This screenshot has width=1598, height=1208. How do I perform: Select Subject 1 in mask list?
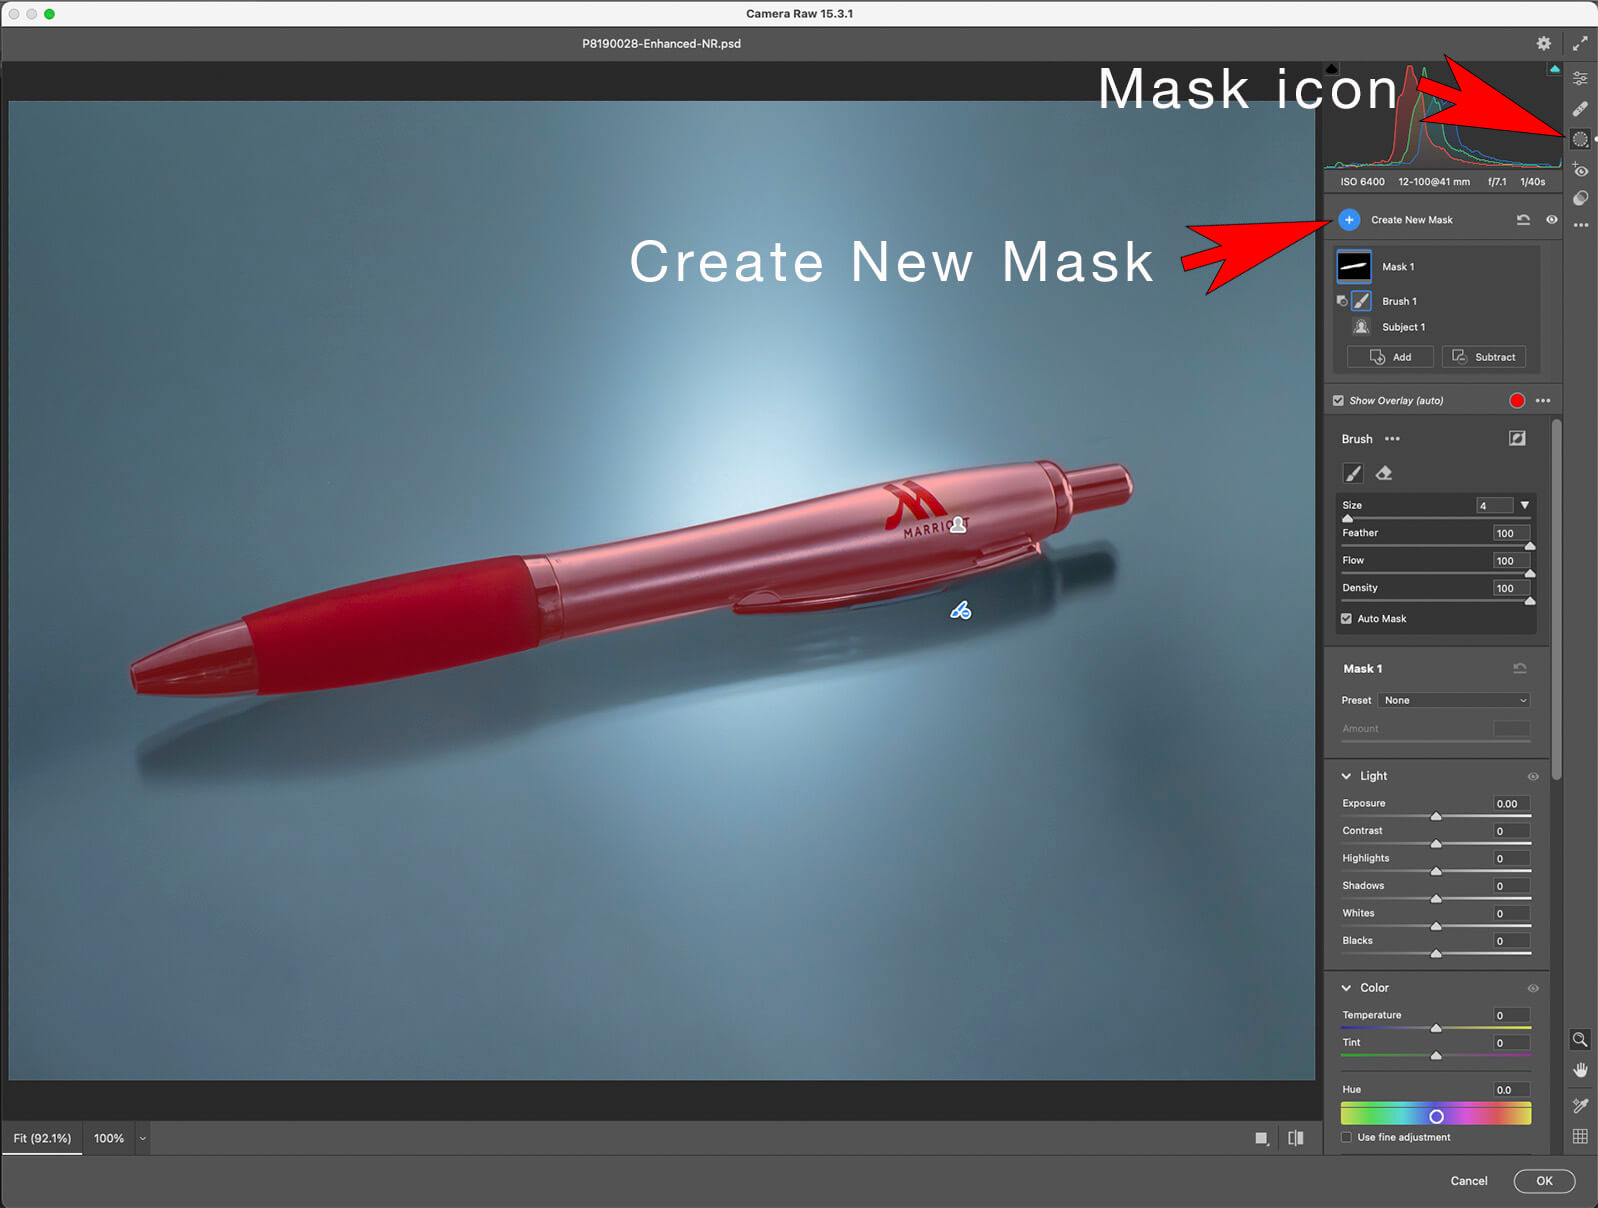pos(1402,327)
